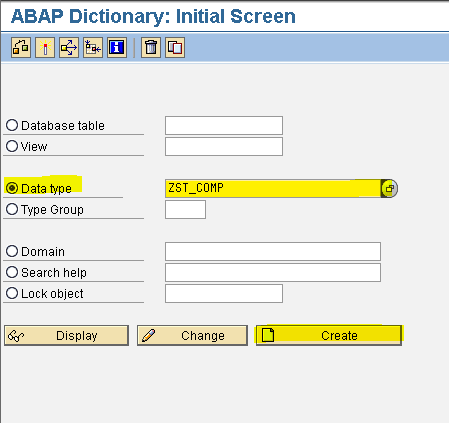Open the Display object list icon
Screen dimensions: 449x423
pyautogui.click(x=93, y=48)
